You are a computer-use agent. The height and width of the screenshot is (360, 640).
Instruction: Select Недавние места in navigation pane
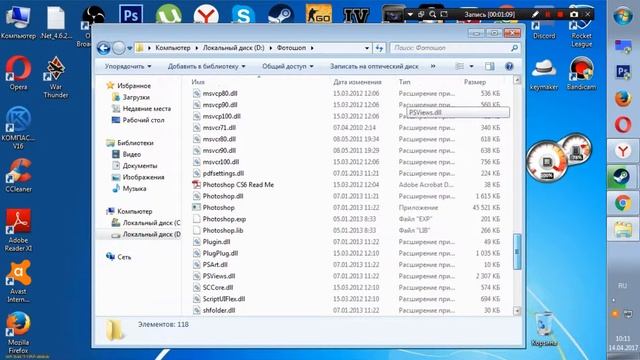(142, 109)
